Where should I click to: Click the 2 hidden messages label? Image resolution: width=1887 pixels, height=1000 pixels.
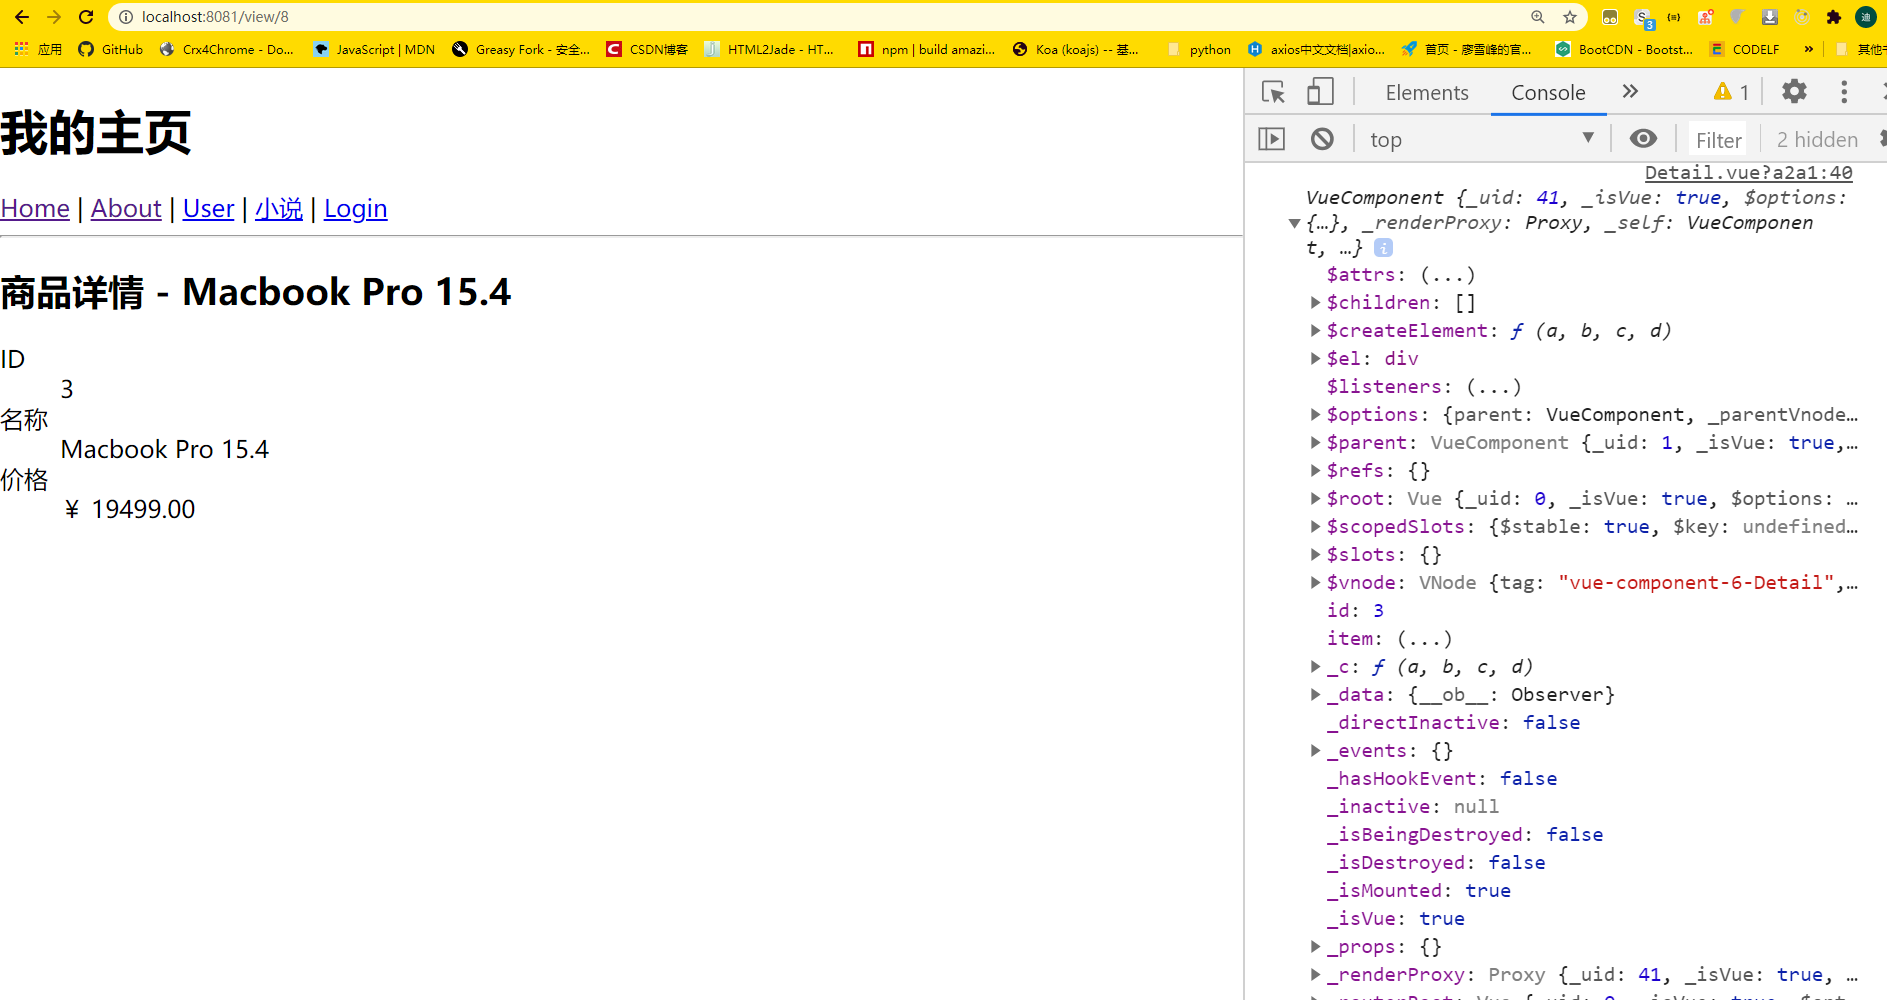[x=1817, y=140]
